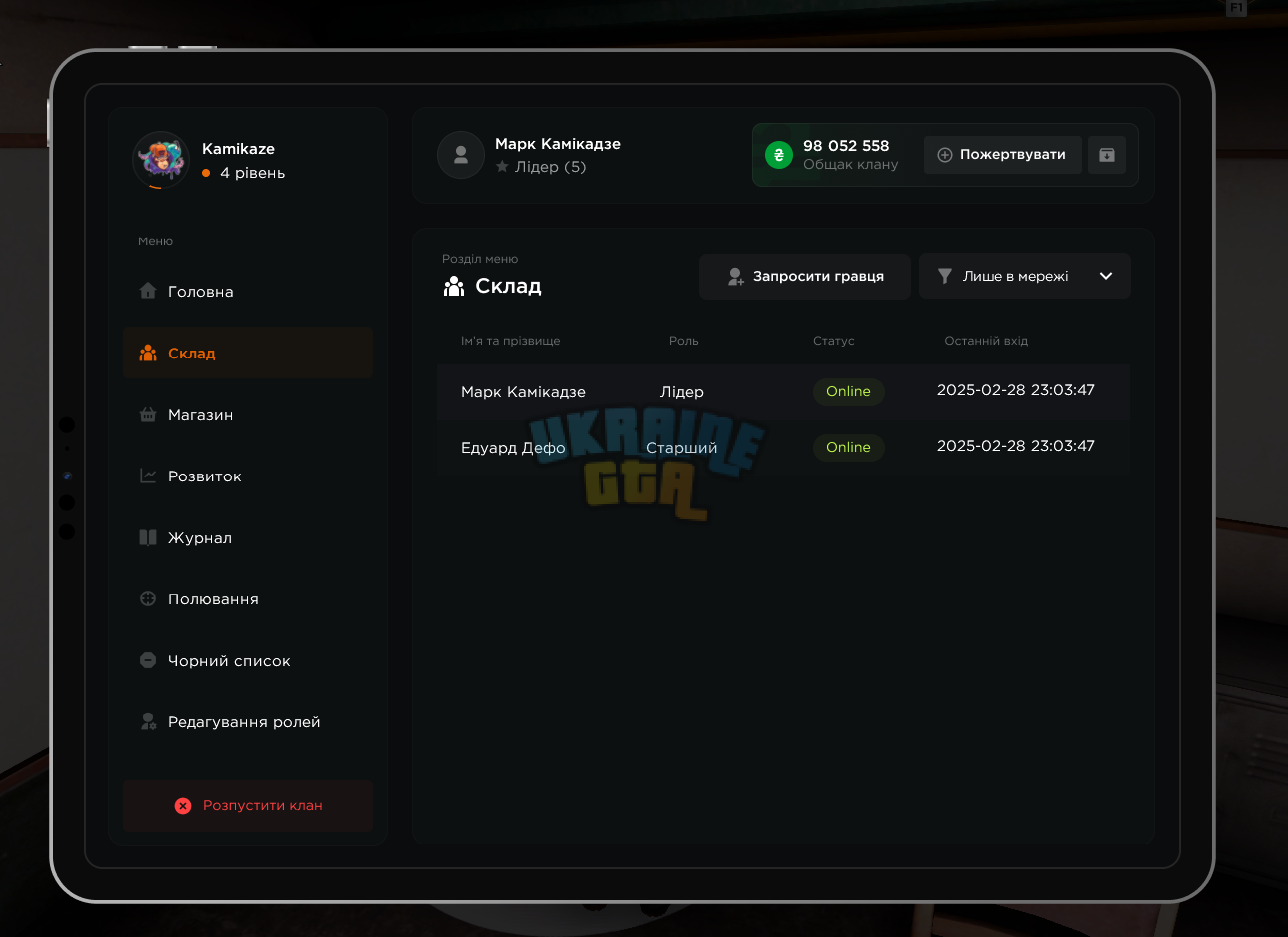Click the star icon beside Лідер (5)
The height and width of the screenshot is (937, 1288).
[x=502, y=167]
